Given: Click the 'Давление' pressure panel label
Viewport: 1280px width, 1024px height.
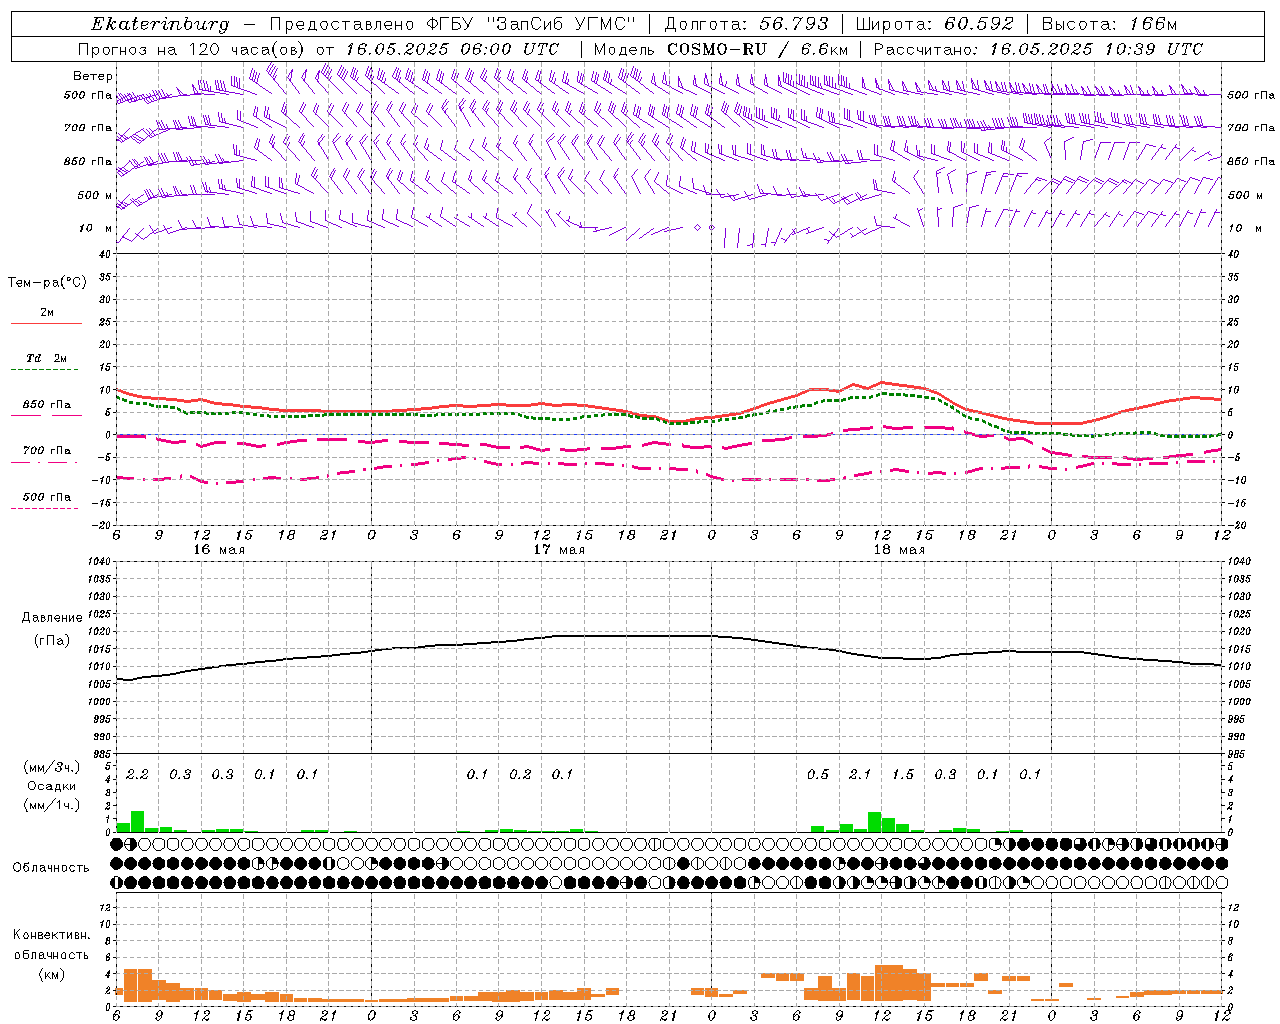Looking at the screenshot, I should click(x=52, y=618).
